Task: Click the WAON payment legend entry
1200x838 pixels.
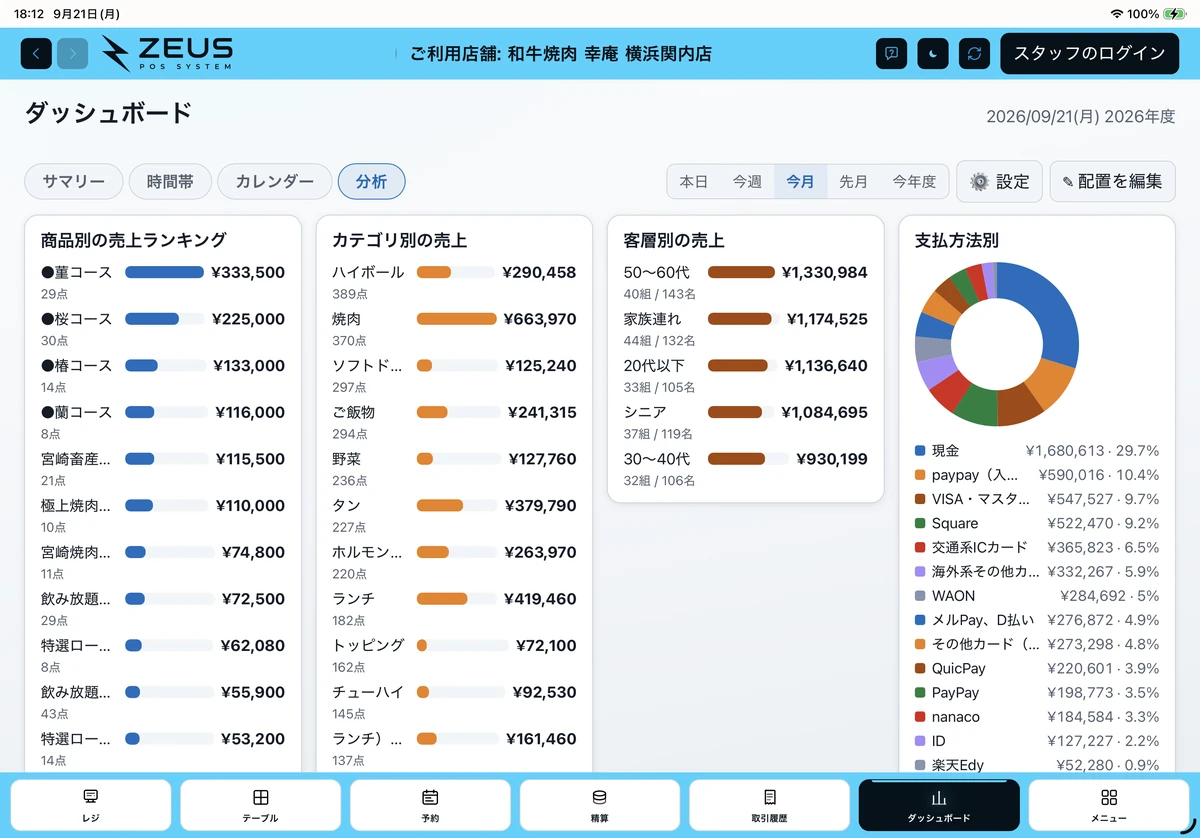Action: 1037,596
